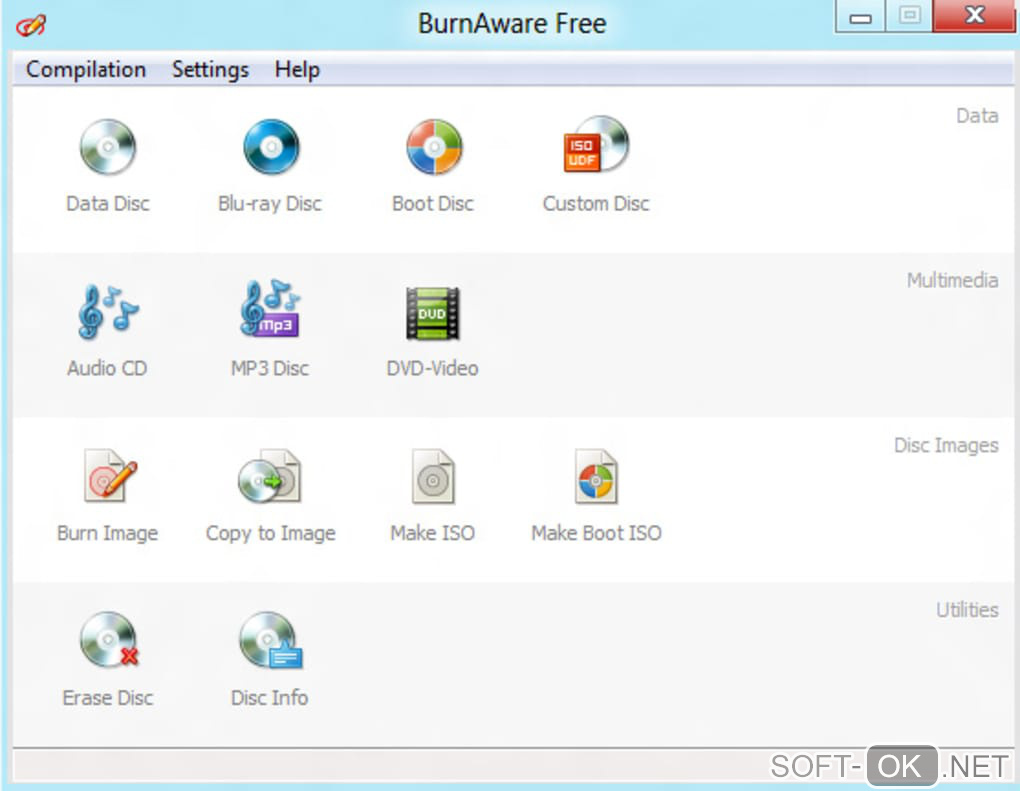Click the Erase Disc red-X icon
Image resolution: width=1020 pixels, height=791 pixels.
pyautogui.click(x=109, y=639)
